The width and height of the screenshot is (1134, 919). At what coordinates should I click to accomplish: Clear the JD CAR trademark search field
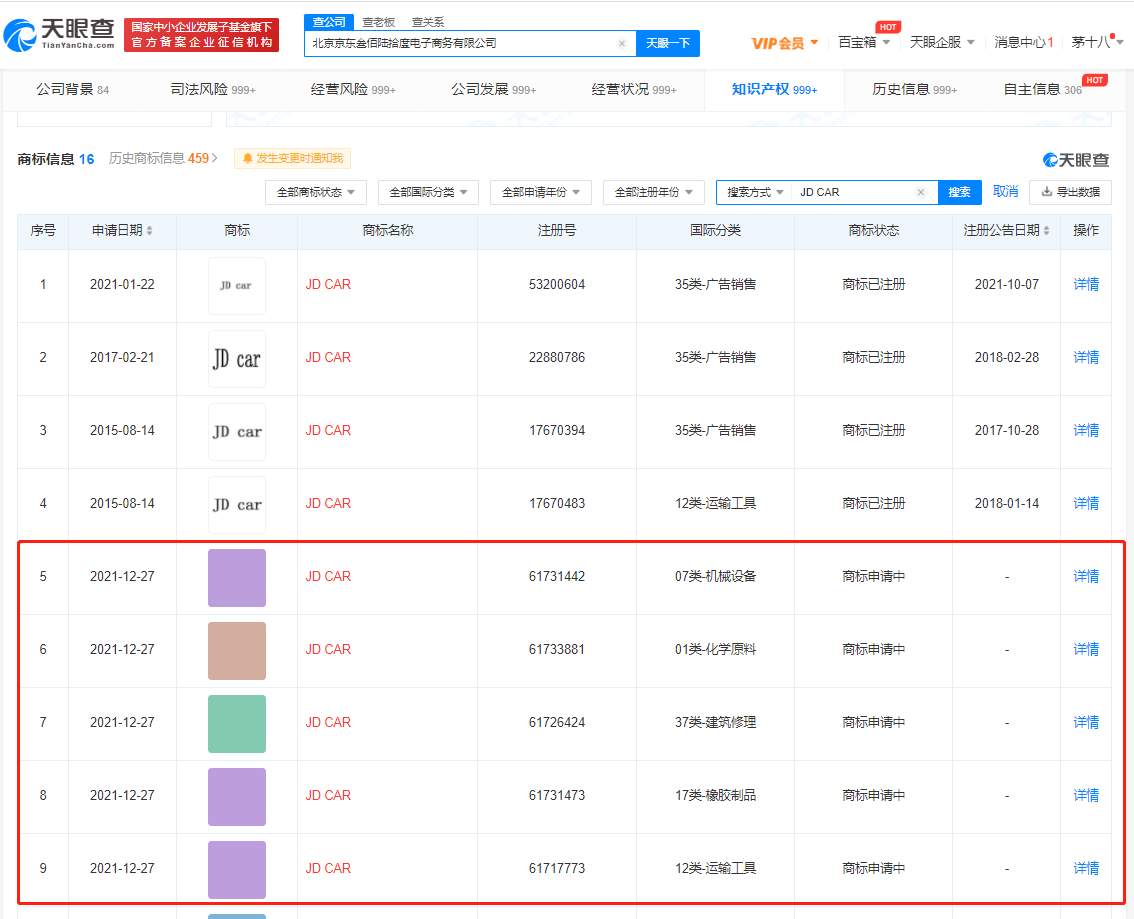[921, 192]
